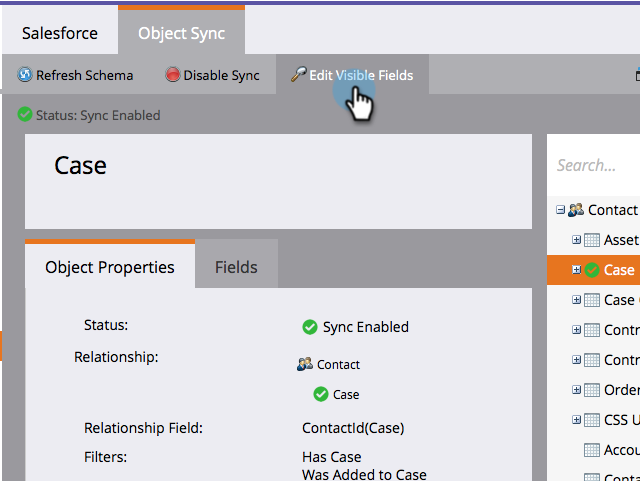Click the green check icon on Case tree item
Viewport: 641px width, 481px height.
click(592, 270)
